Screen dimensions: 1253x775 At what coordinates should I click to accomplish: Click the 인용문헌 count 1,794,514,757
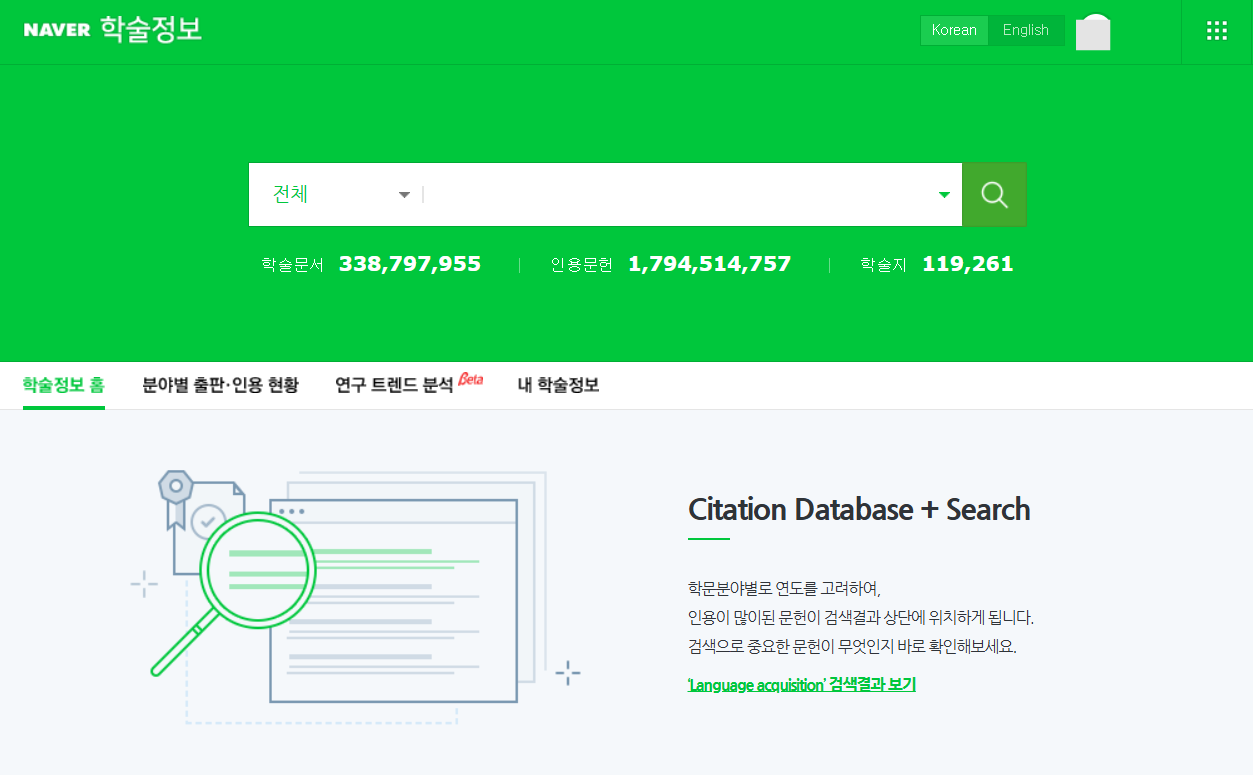pyautogui.click(x=709, y=264)
